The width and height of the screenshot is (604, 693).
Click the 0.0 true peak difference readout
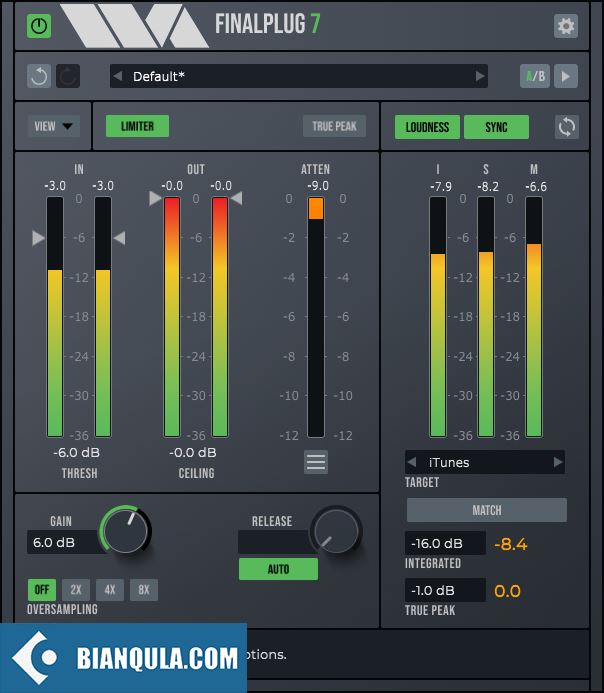click(507, 591)
